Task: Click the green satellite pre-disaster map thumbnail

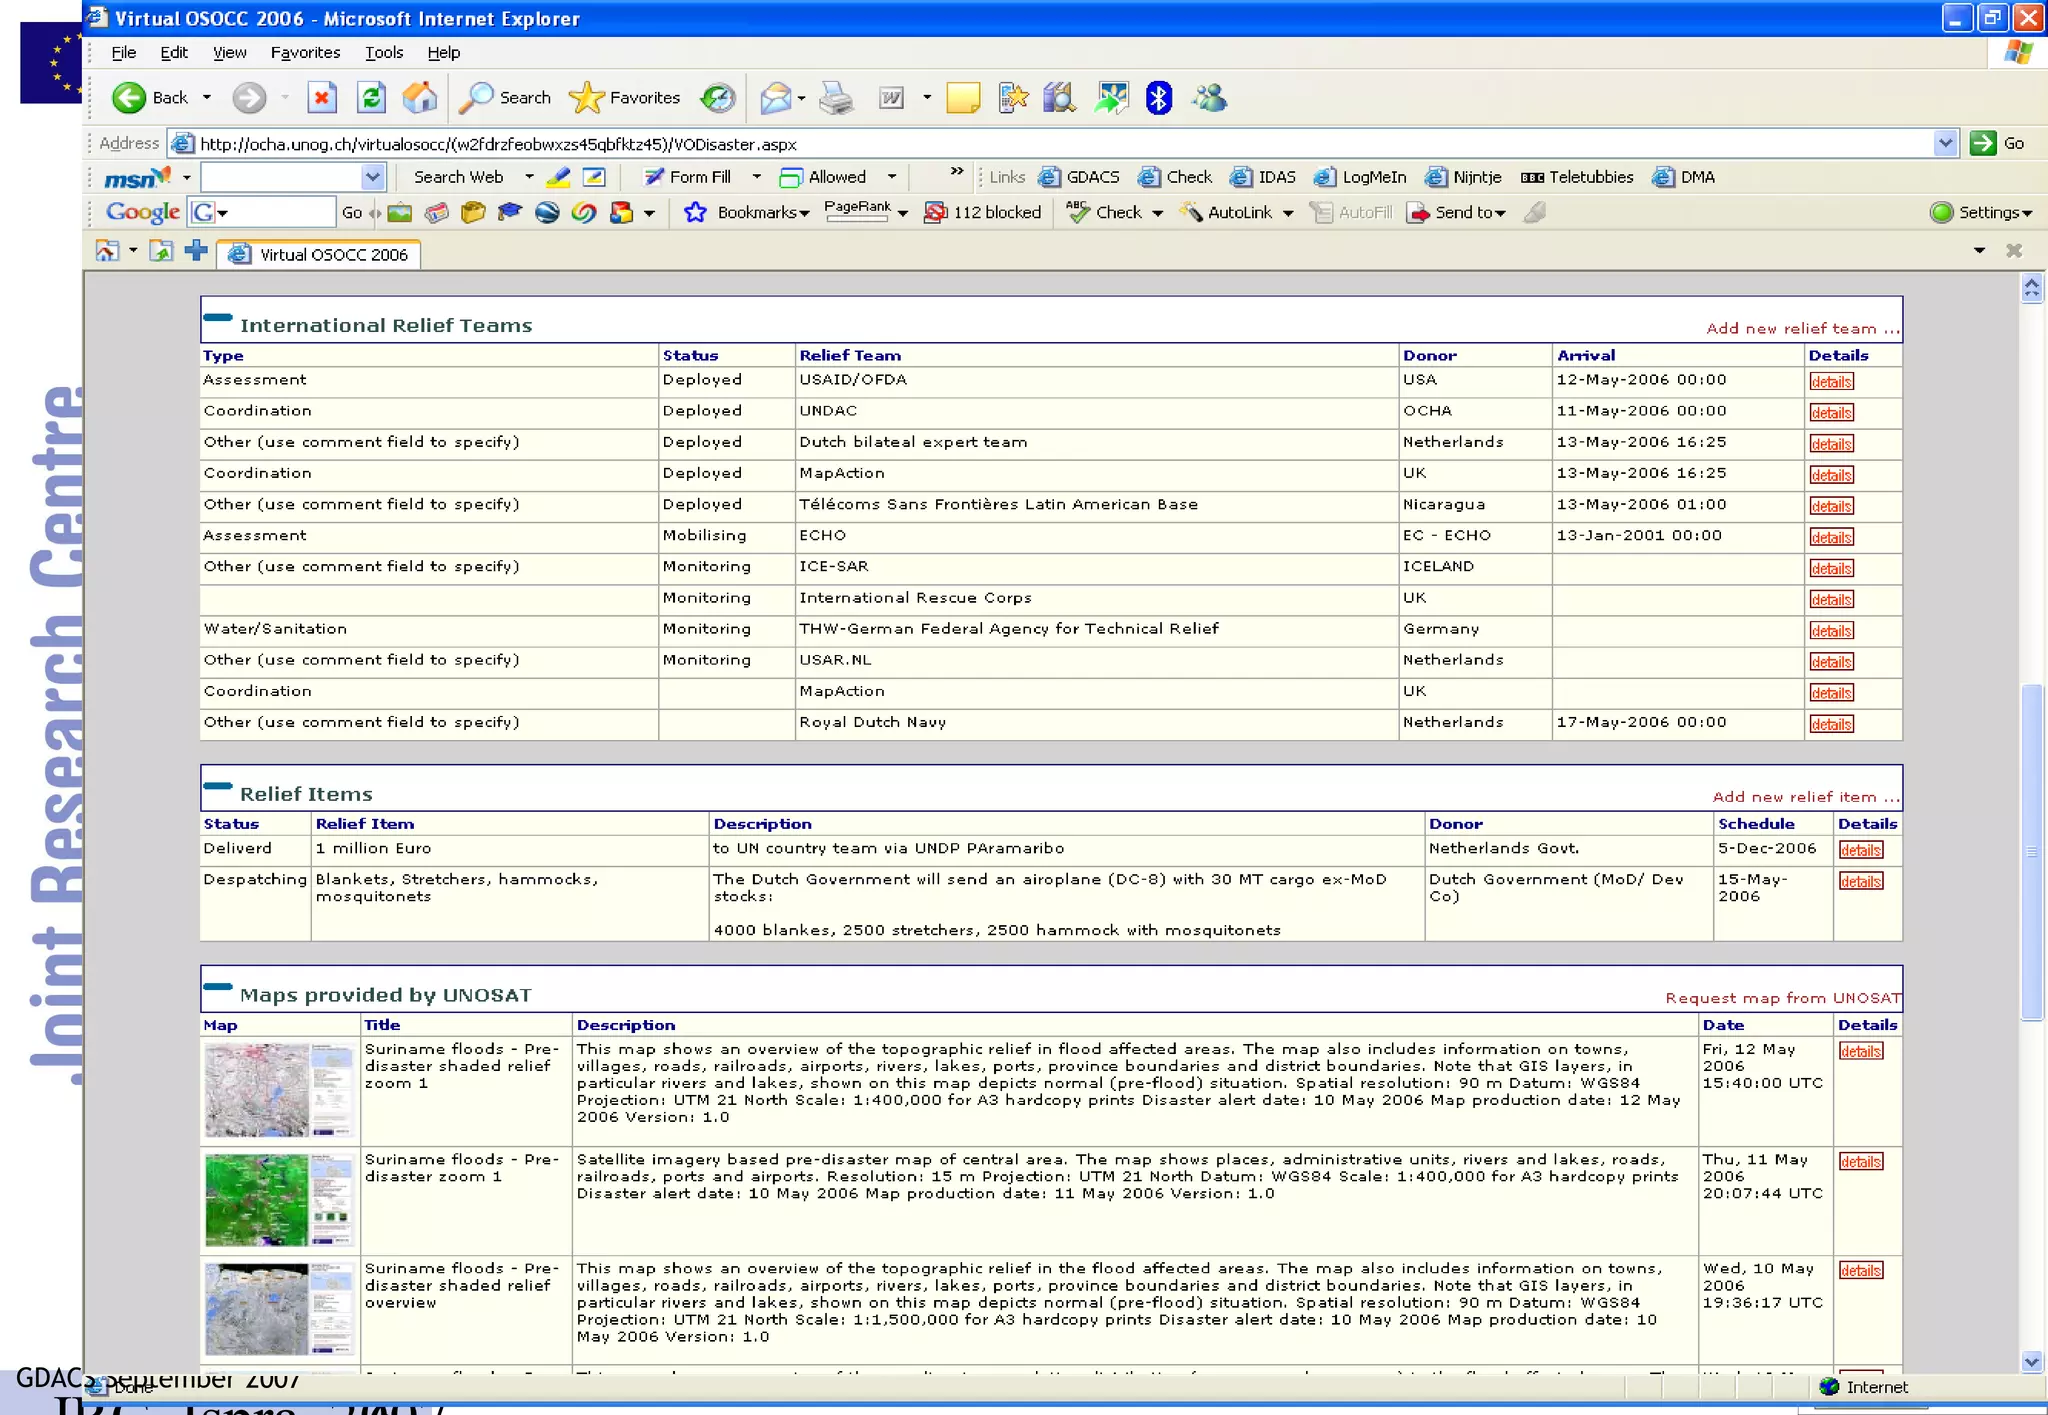Action: pyautogui.click(x=279, y=1200)
